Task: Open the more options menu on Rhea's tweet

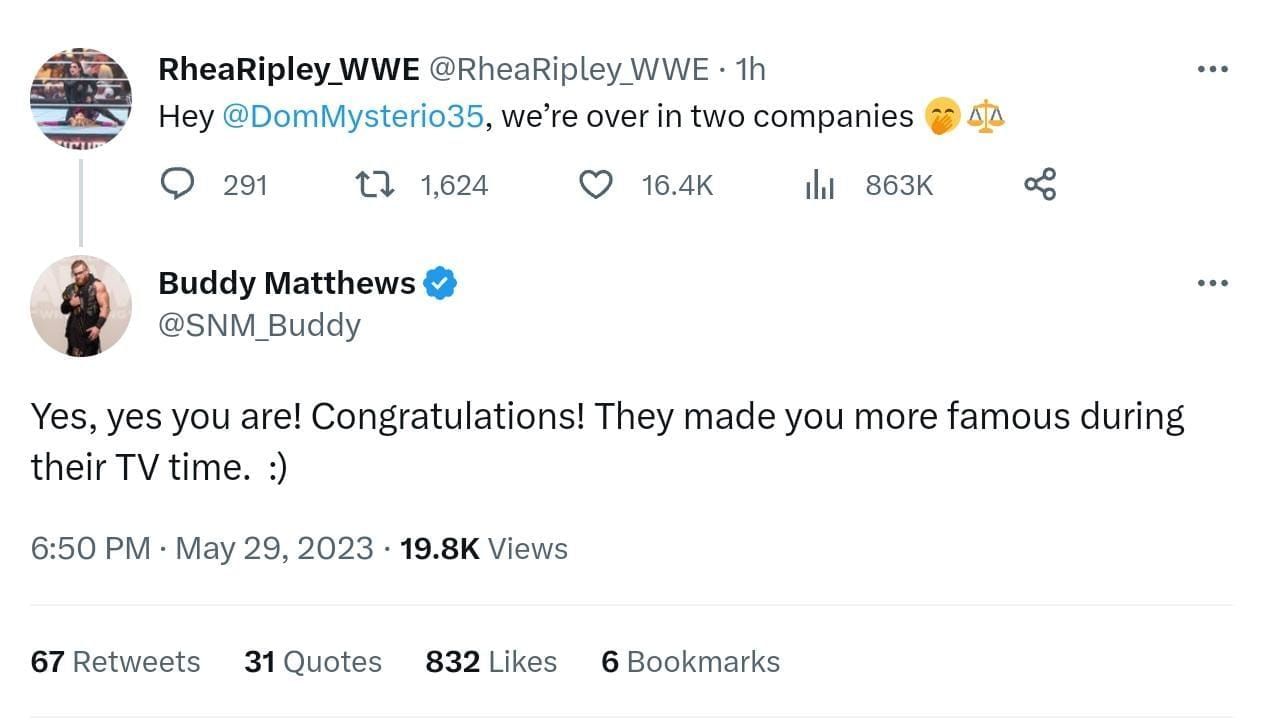Action: (x=1212, y=68)
